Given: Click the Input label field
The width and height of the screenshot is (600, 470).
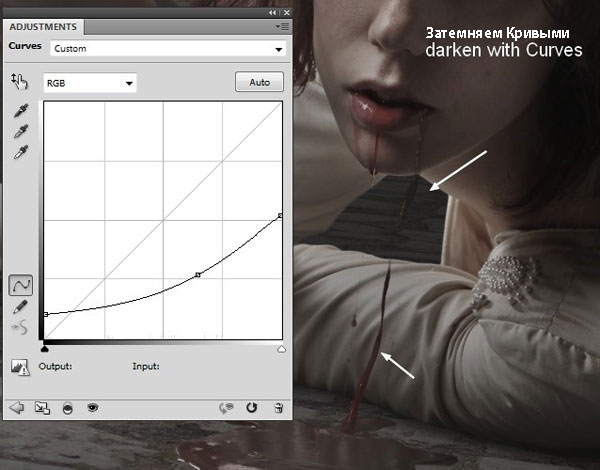Looking at the screenshot, I should [146, 366].
